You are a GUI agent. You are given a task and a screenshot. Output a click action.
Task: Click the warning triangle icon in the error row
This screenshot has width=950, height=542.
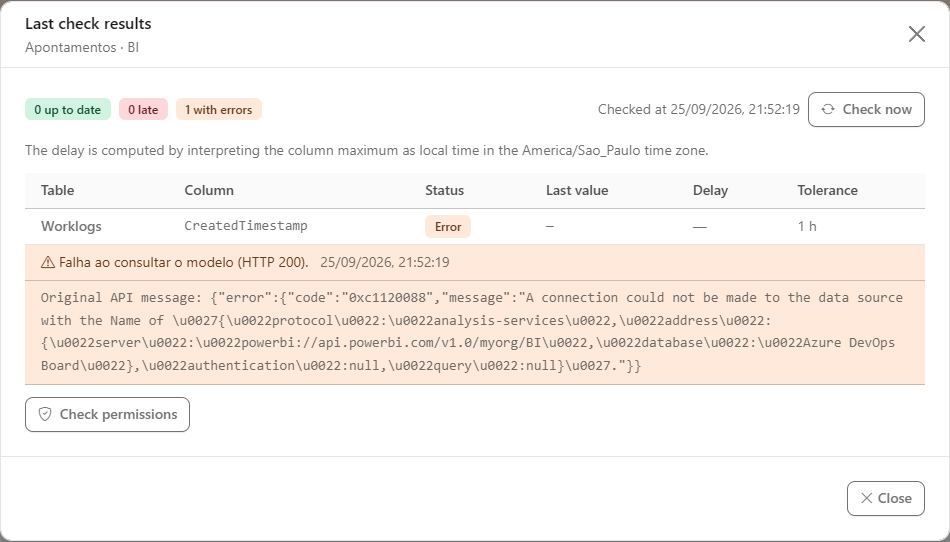(x=47, y=262)
